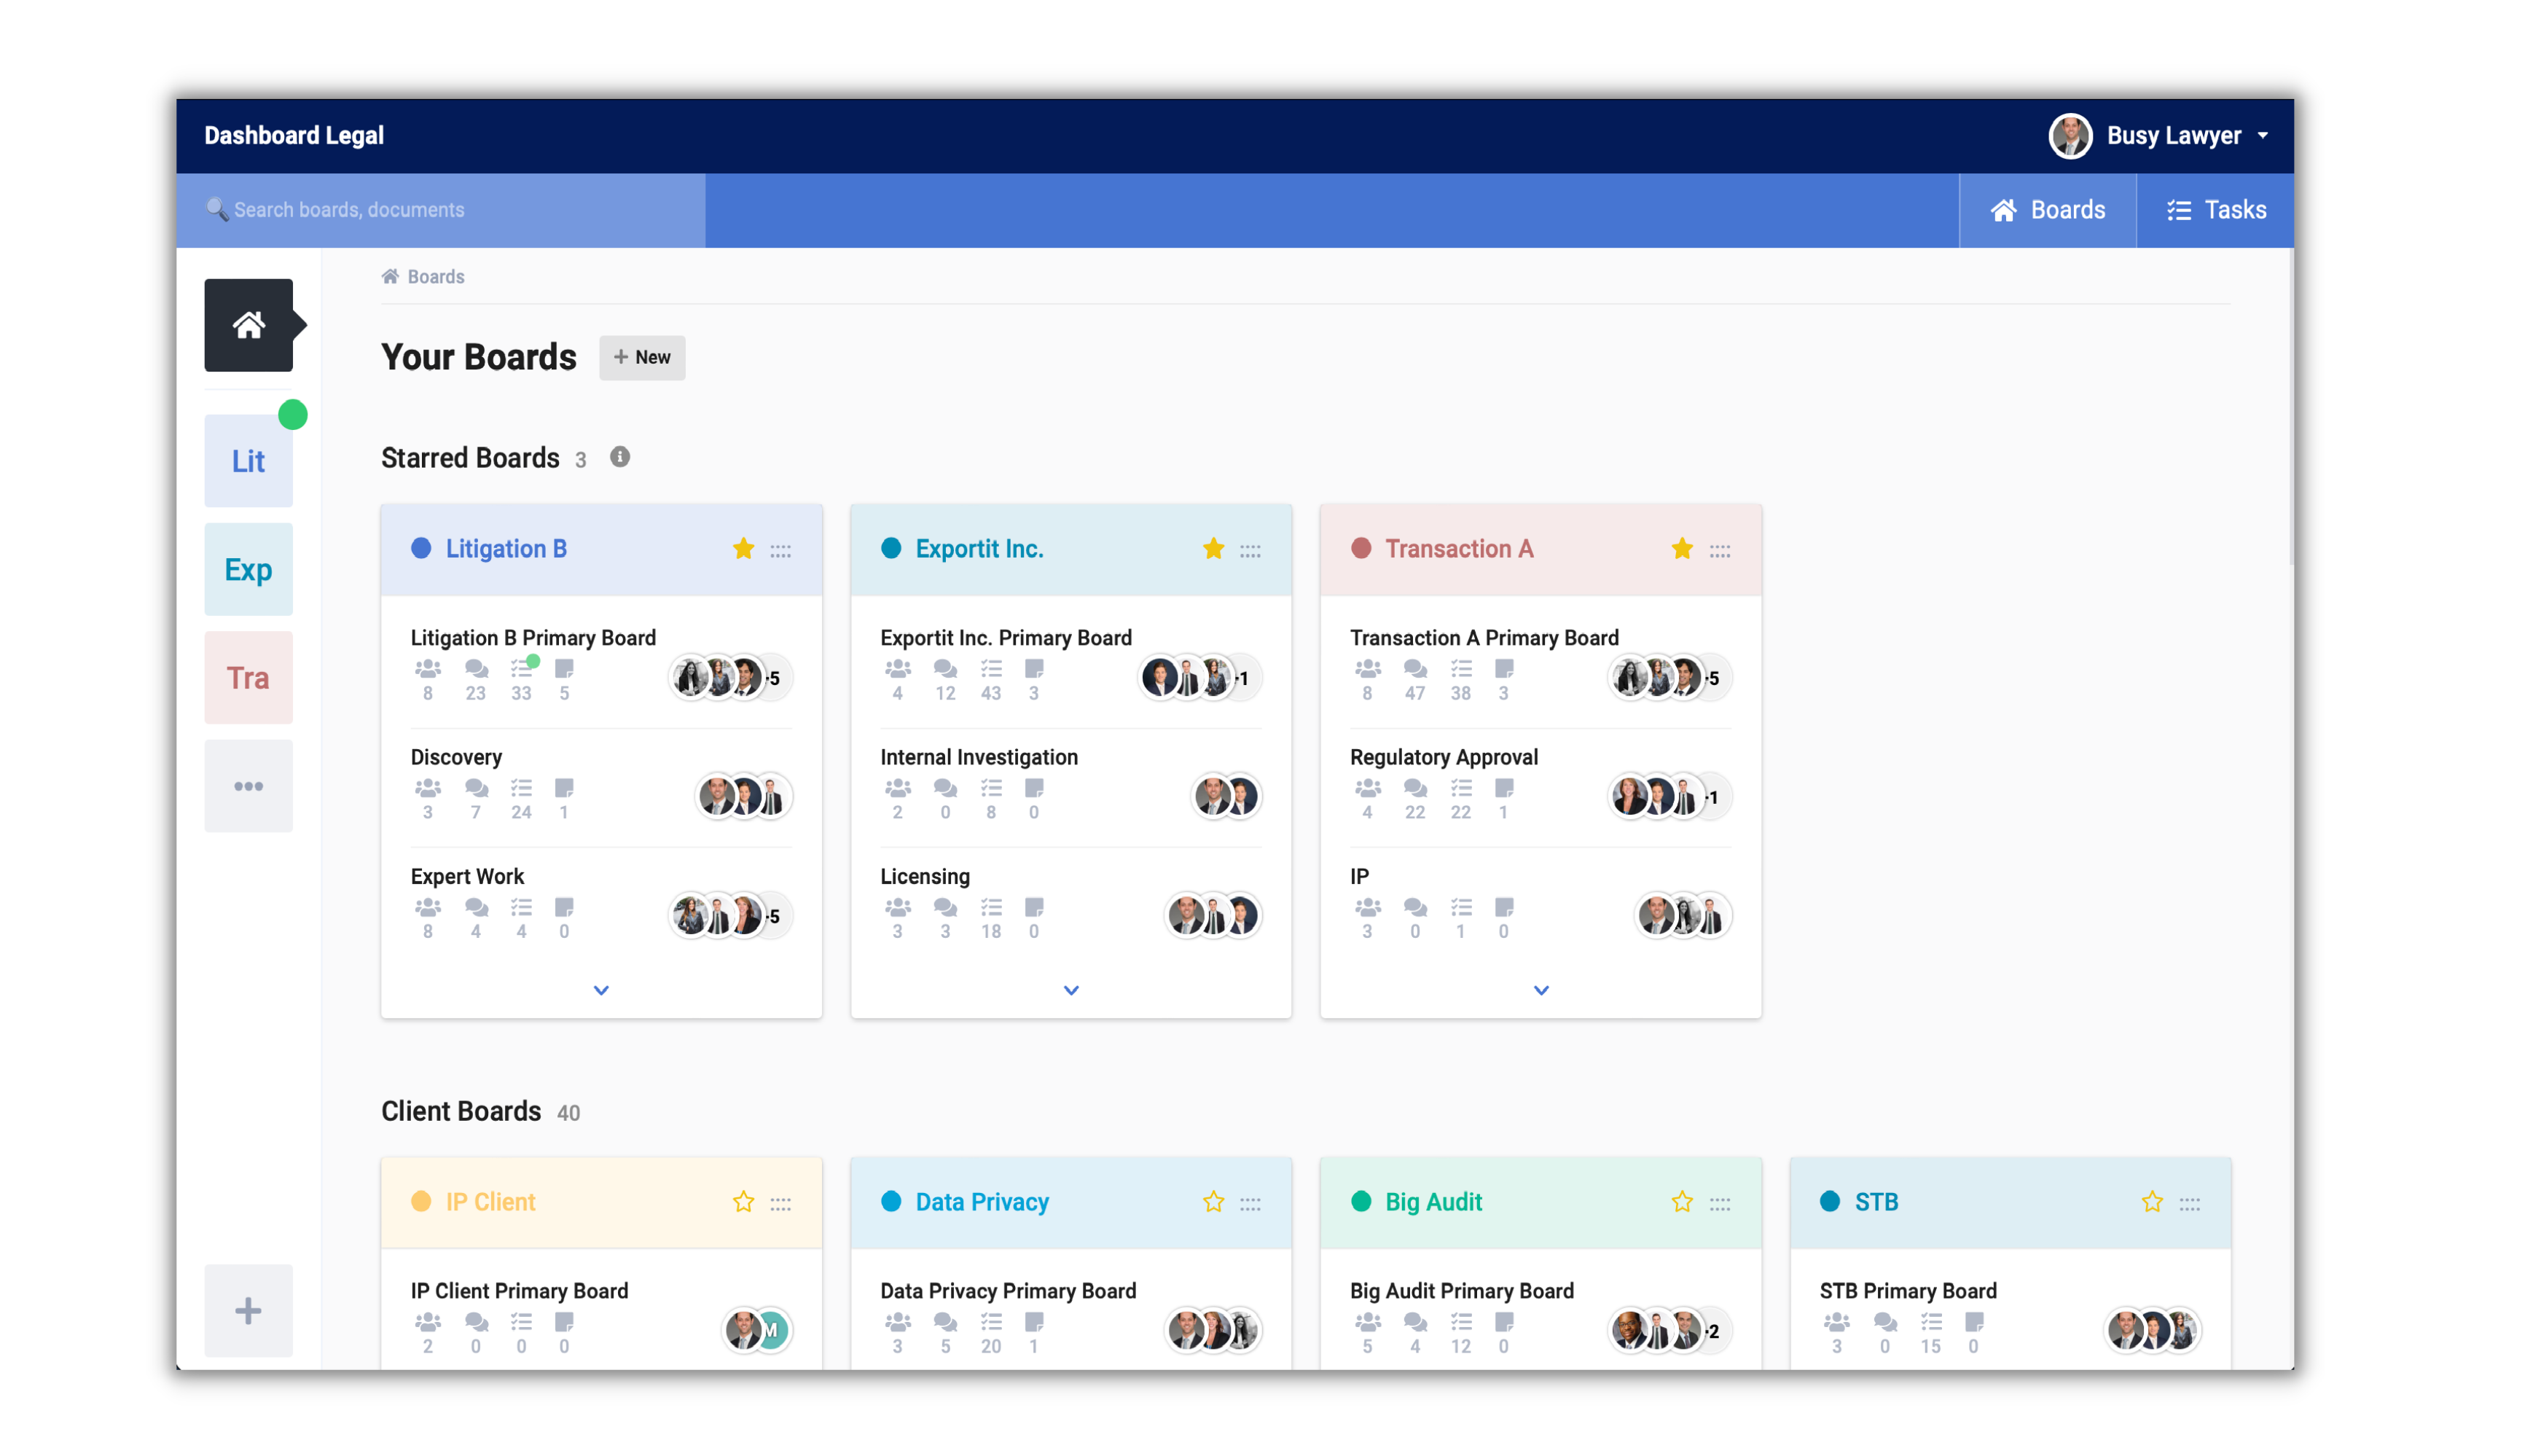Unstar the Transaction A board

[1682, 548]
